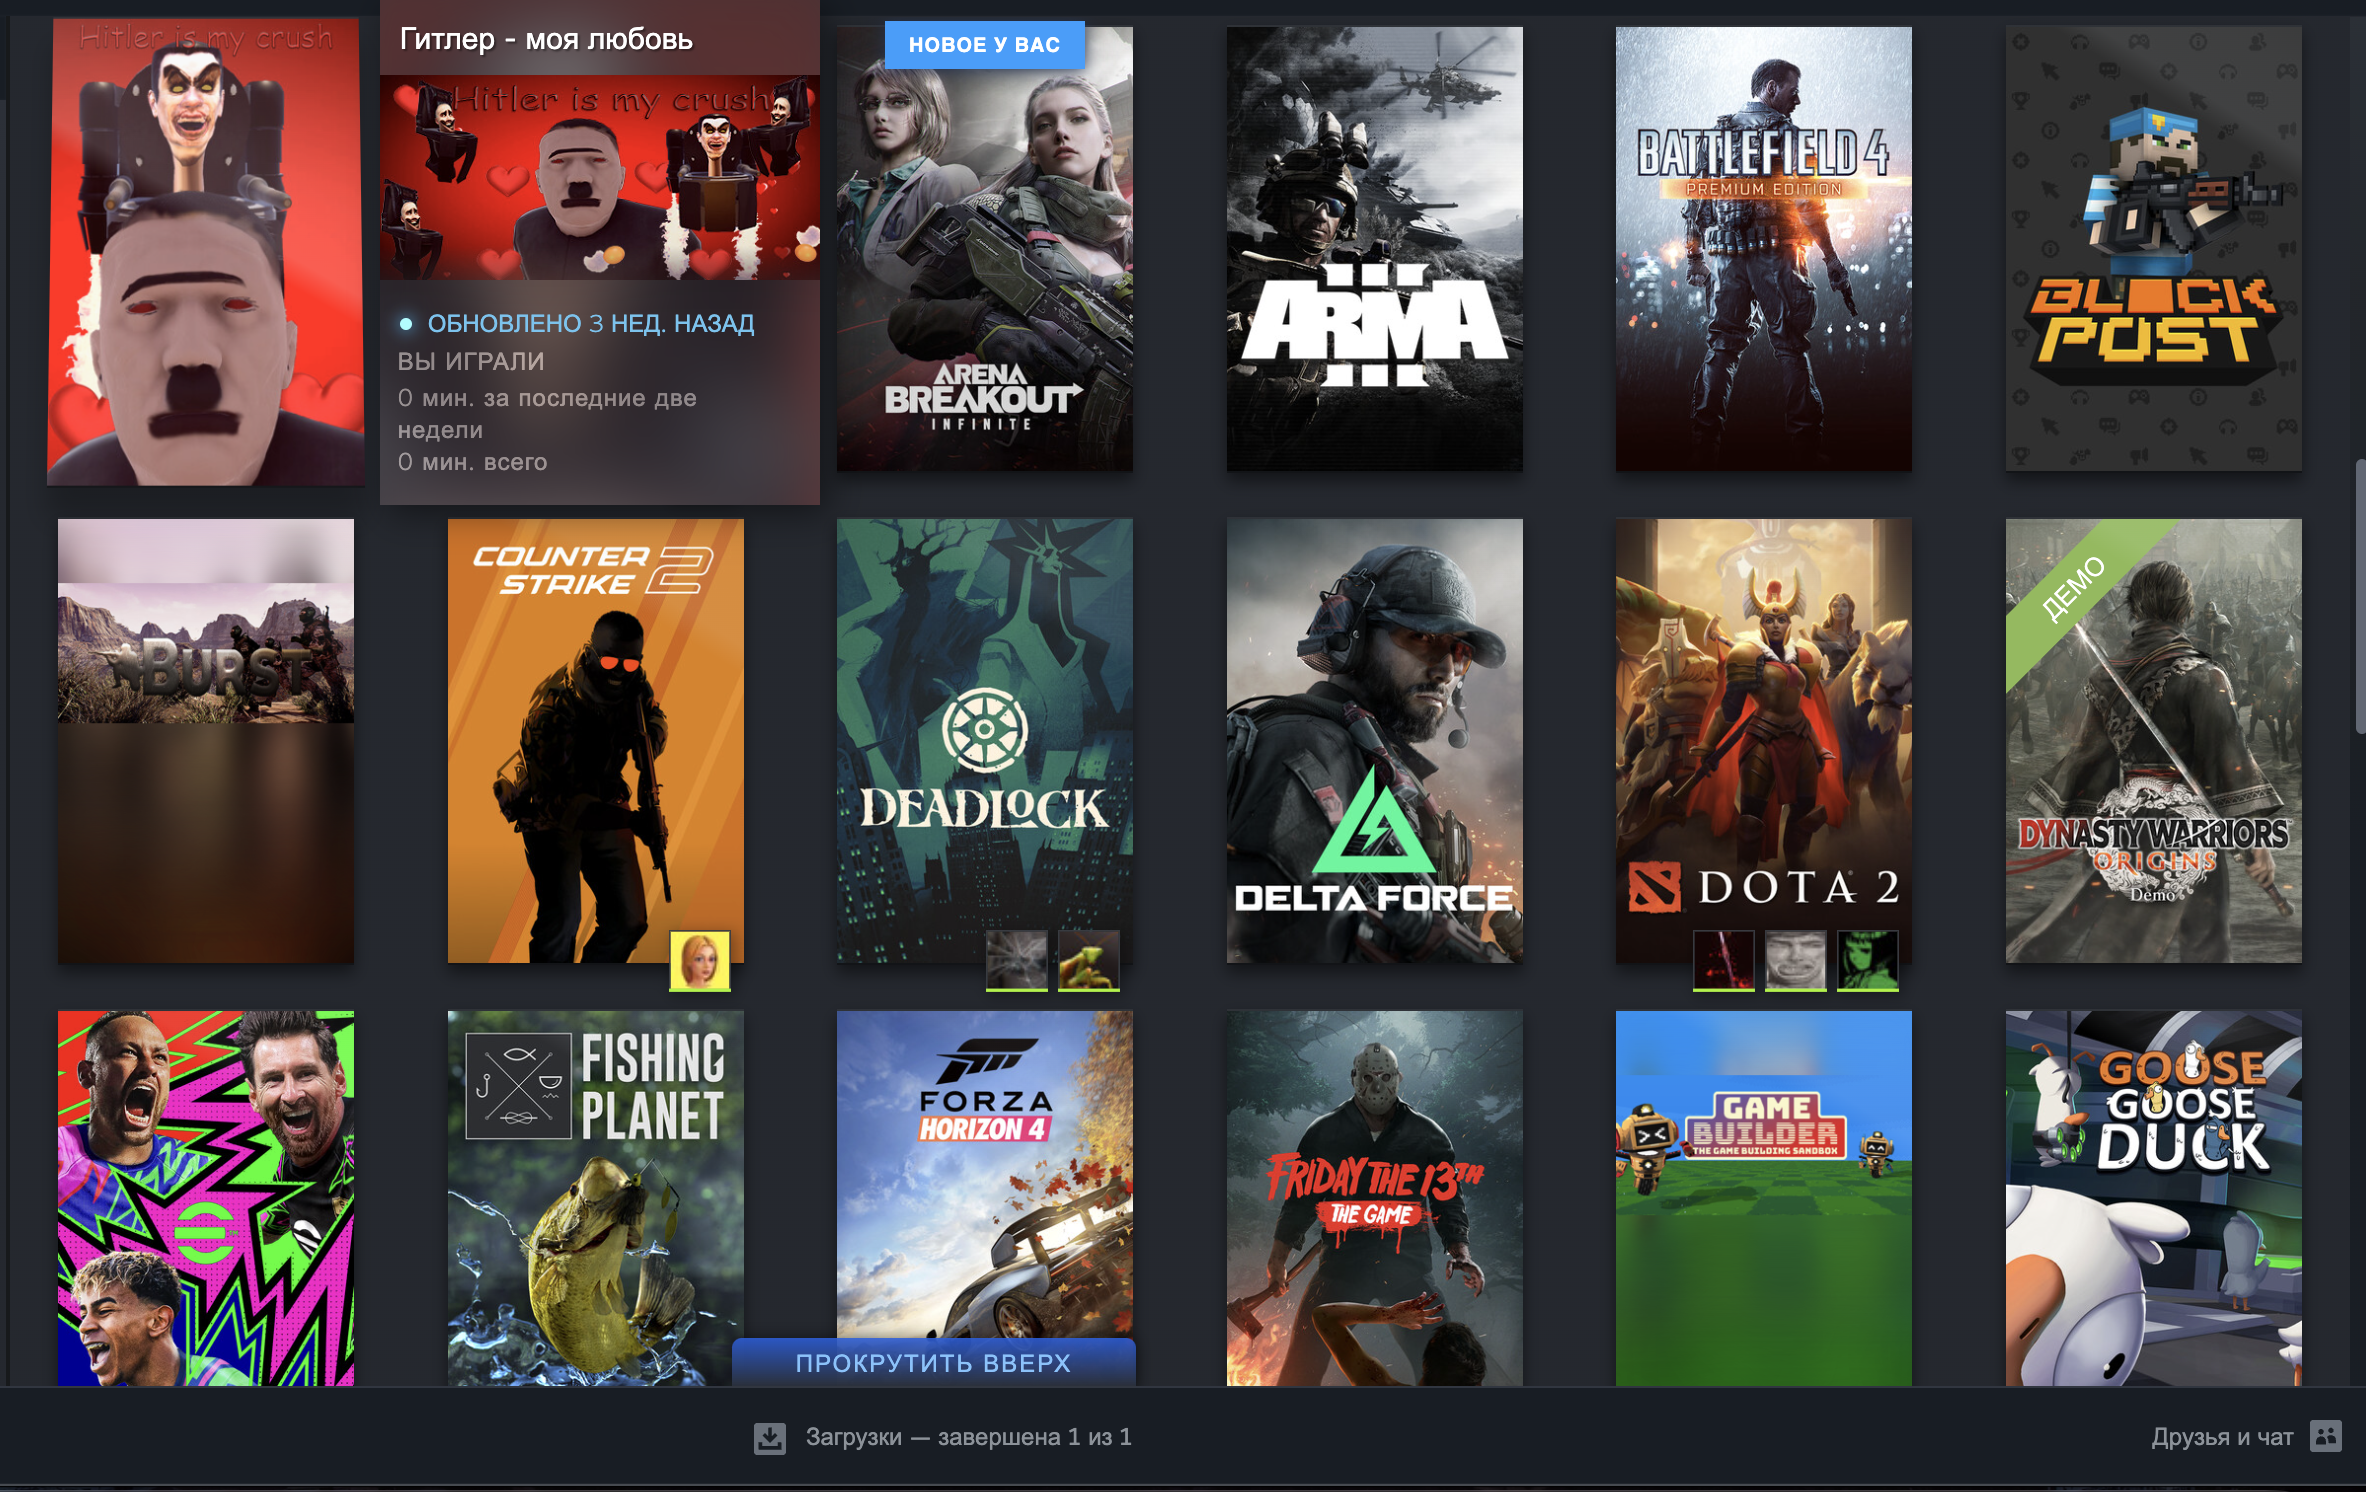Open Battlefield 4 Premium Edition cover

click(x=1763, y=248)
